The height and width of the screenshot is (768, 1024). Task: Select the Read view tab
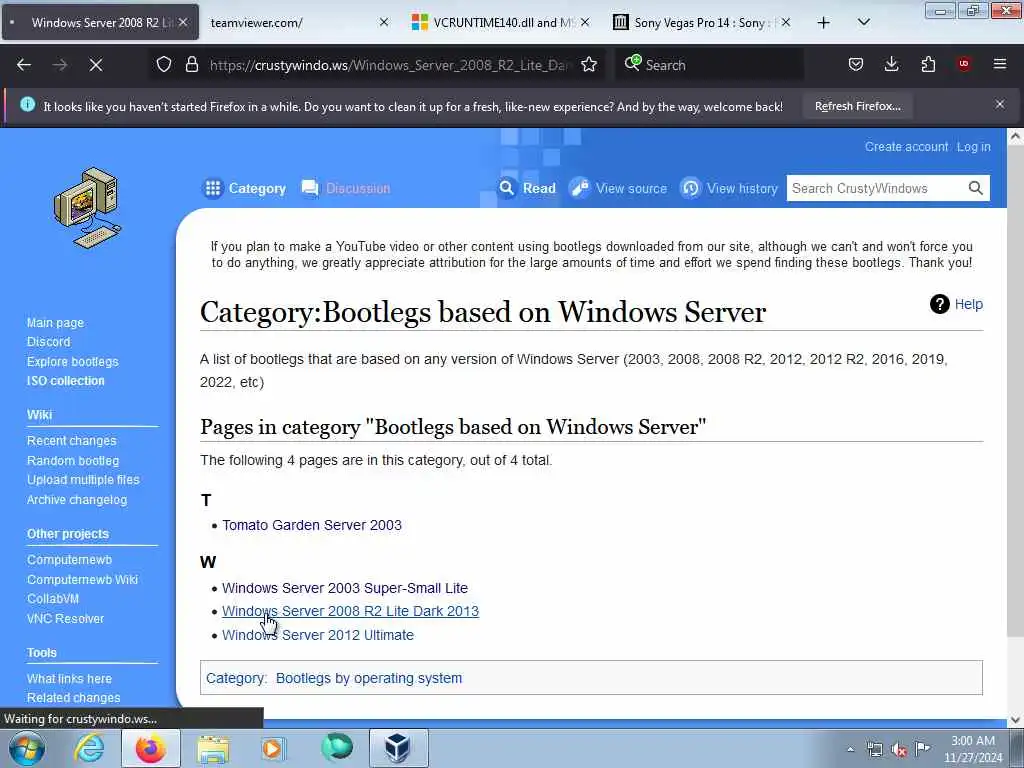(x=527, y=188)
